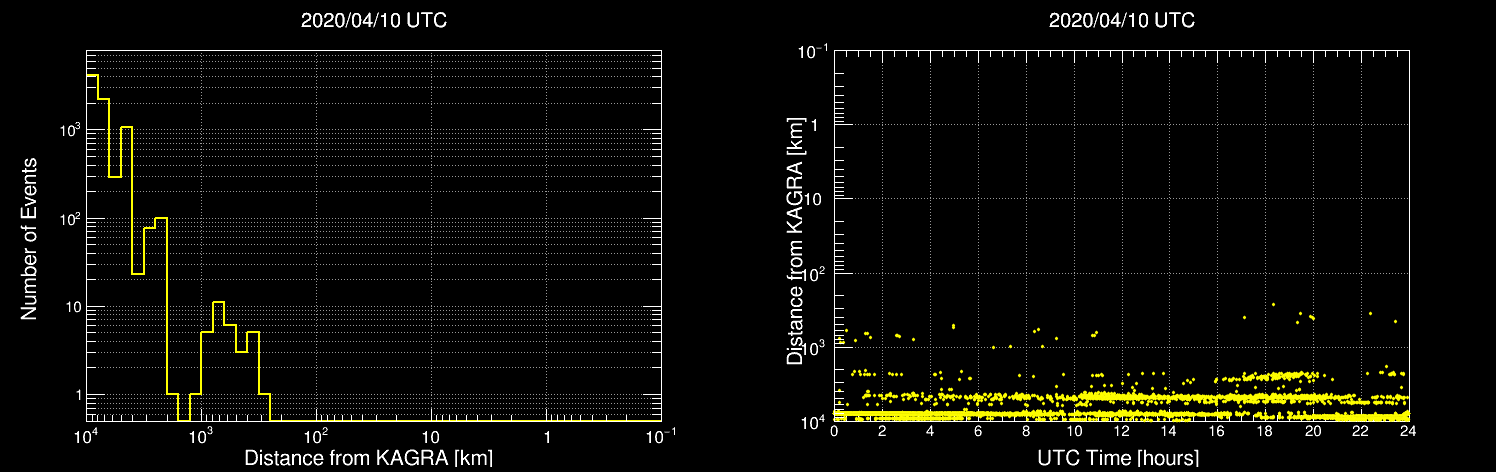Click hour 10 on the UTC Time axis
The image size is (1496, 472).
(x=1074, y=431)
